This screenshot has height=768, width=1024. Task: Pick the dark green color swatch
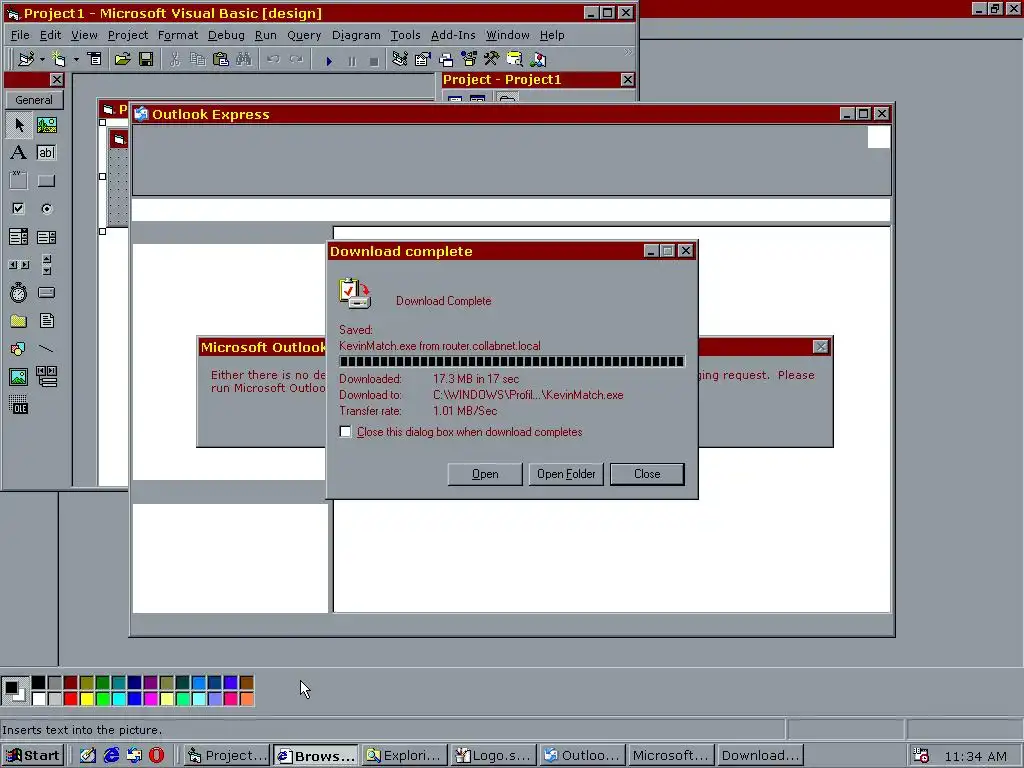coord(103,683)
